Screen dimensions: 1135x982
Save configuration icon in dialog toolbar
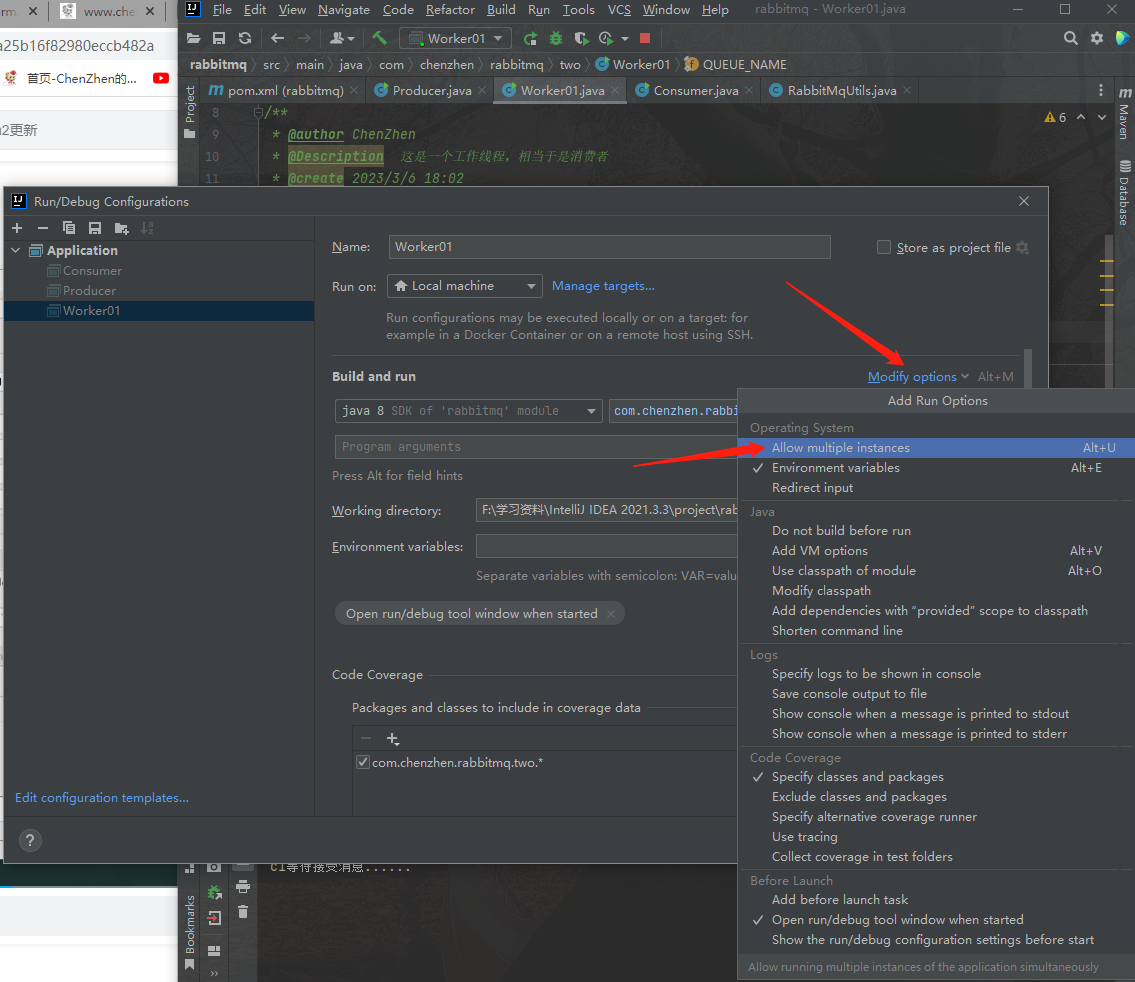click(95, 228)
